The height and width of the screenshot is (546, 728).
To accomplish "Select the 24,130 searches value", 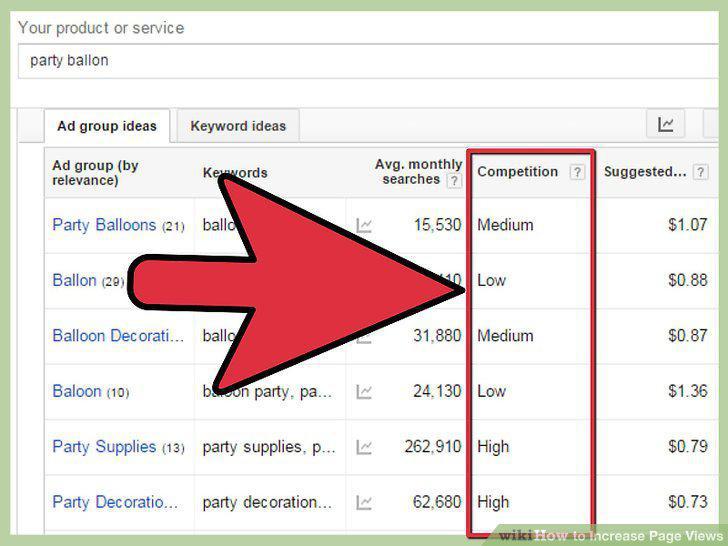I will click(437, 391).
